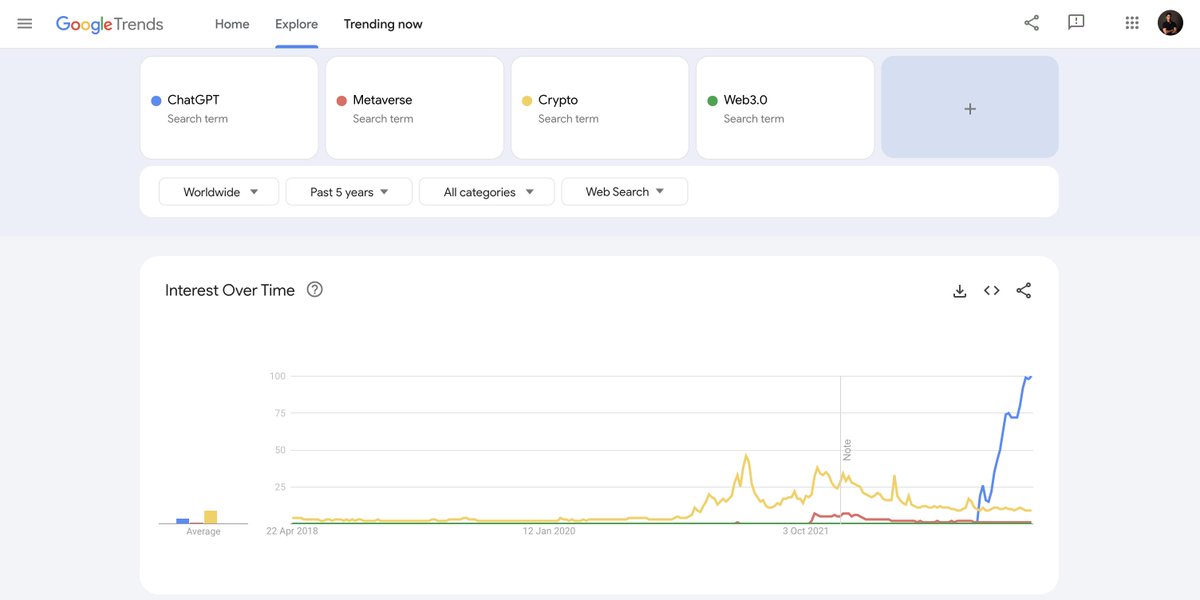Click the blue ChatGPT color dot
The height and width of the screenshot is (600, 1200).
pyautogui.click(x=156, y=100)
